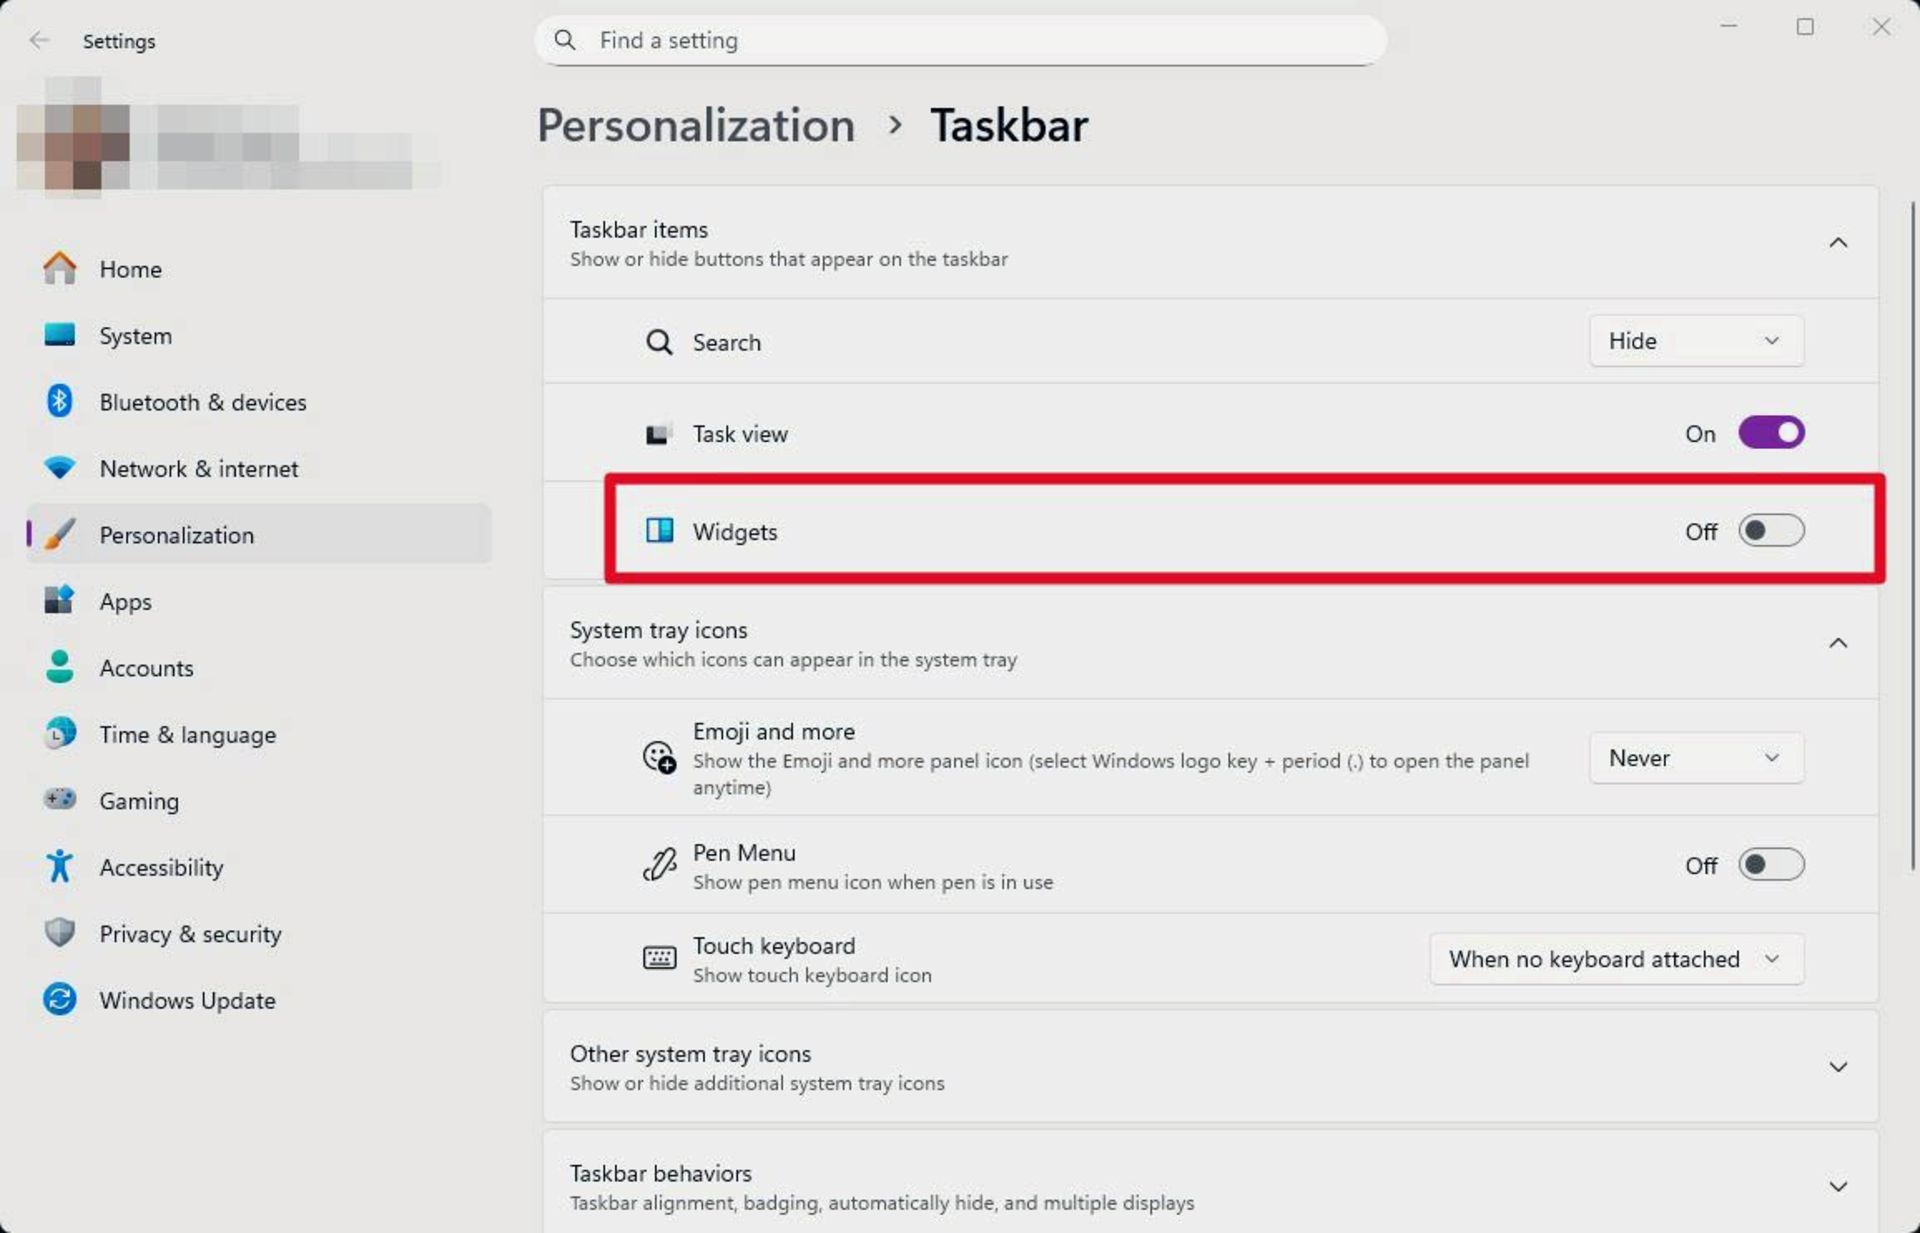
Task: Click the Find a setting search box
Action: click(x=960, y=41)
